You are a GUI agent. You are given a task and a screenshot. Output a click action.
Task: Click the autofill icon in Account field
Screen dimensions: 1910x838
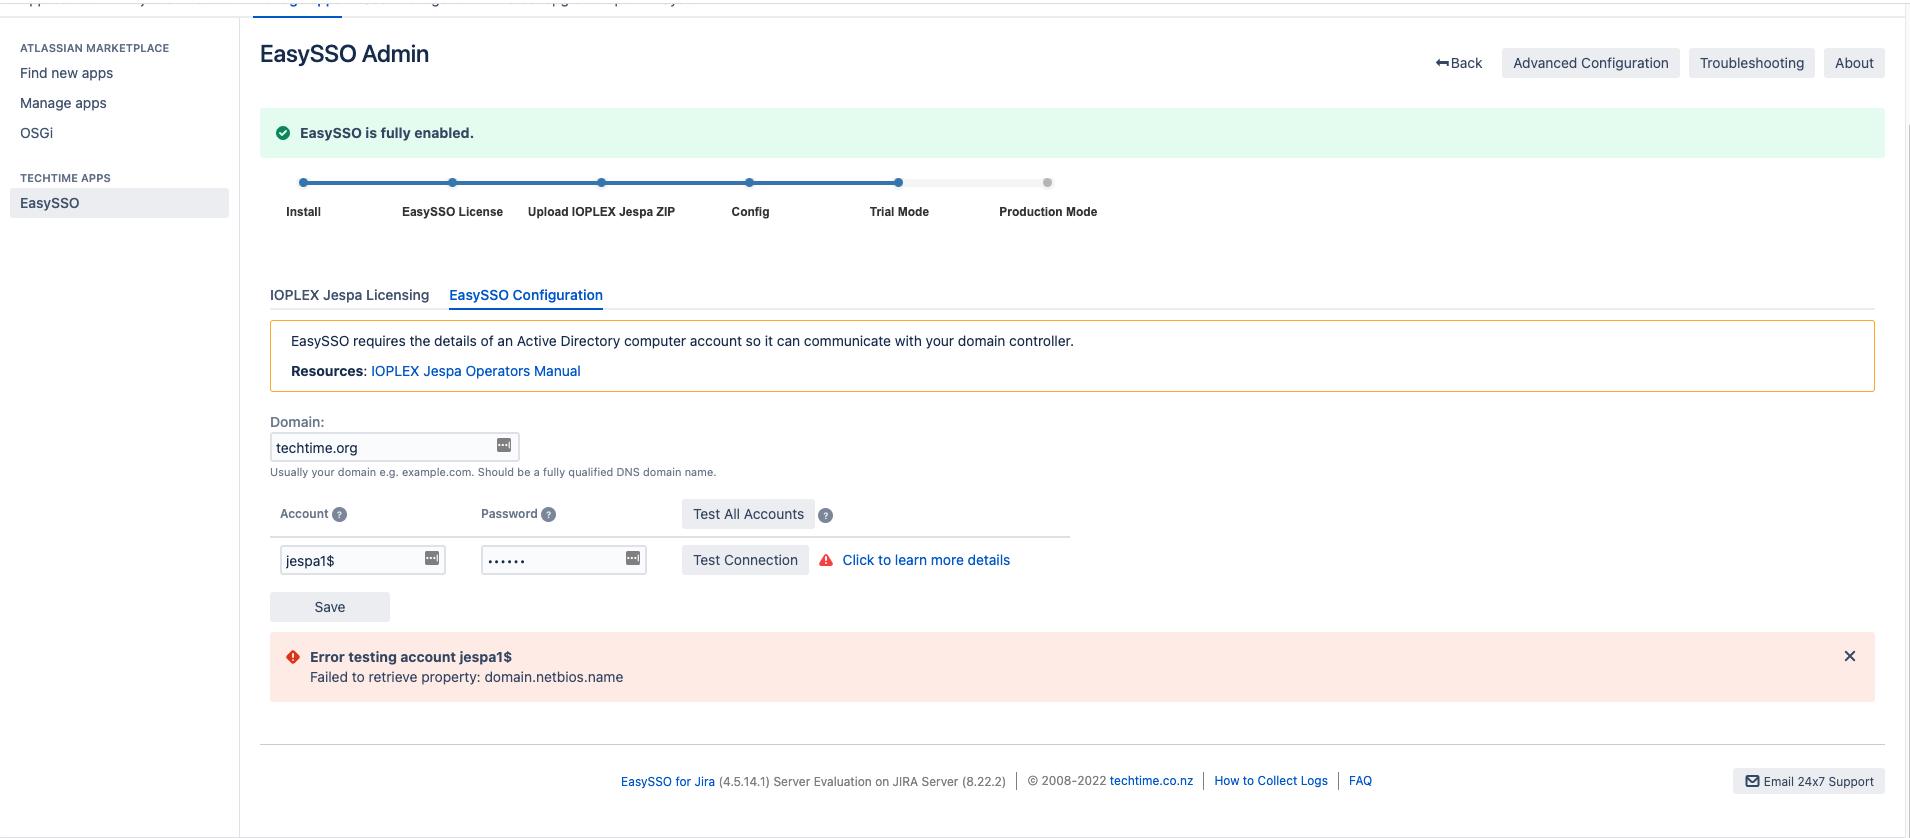[x=432, y=559]
